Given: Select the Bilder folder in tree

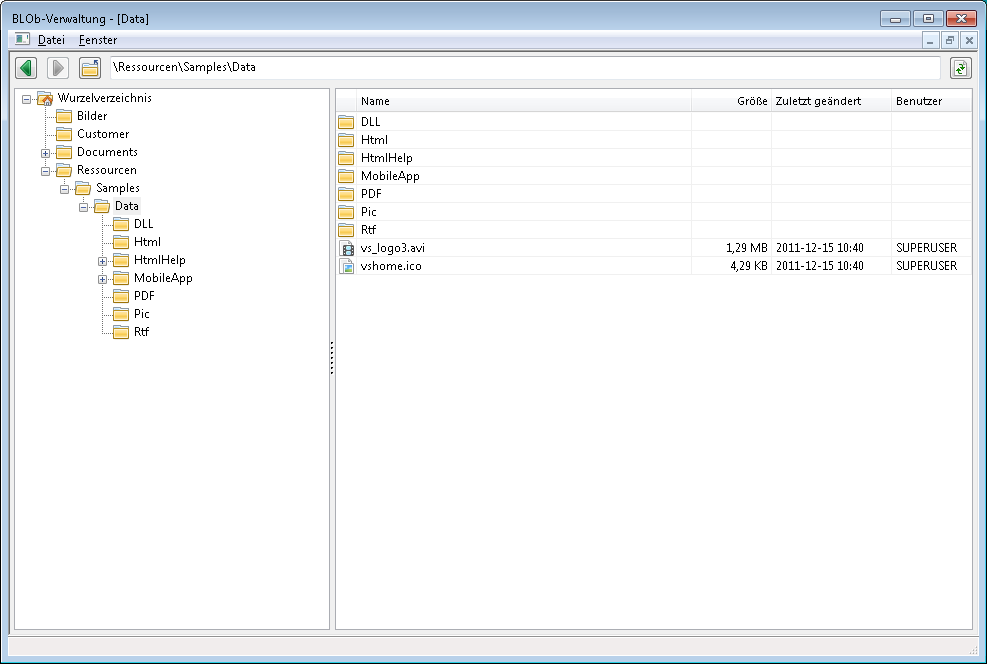Looking at the screenshot, I should click(91, 116).
